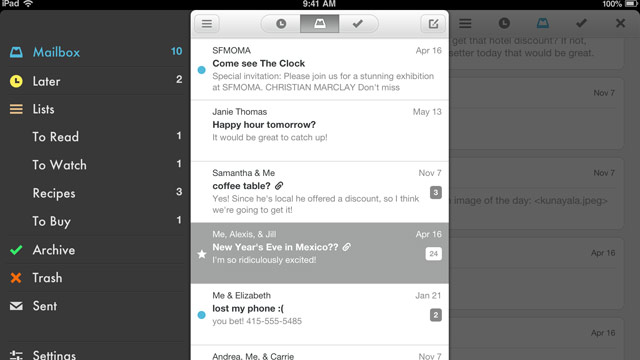Open SFMOMA email Come see The Clock
640x360 pixels.
click(x=320, y=69)
